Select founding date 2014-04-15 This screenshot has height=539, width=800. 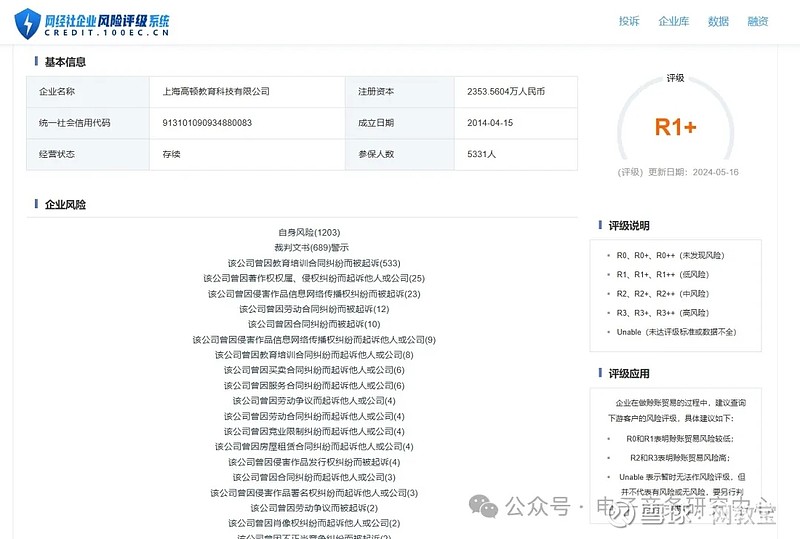490,123
